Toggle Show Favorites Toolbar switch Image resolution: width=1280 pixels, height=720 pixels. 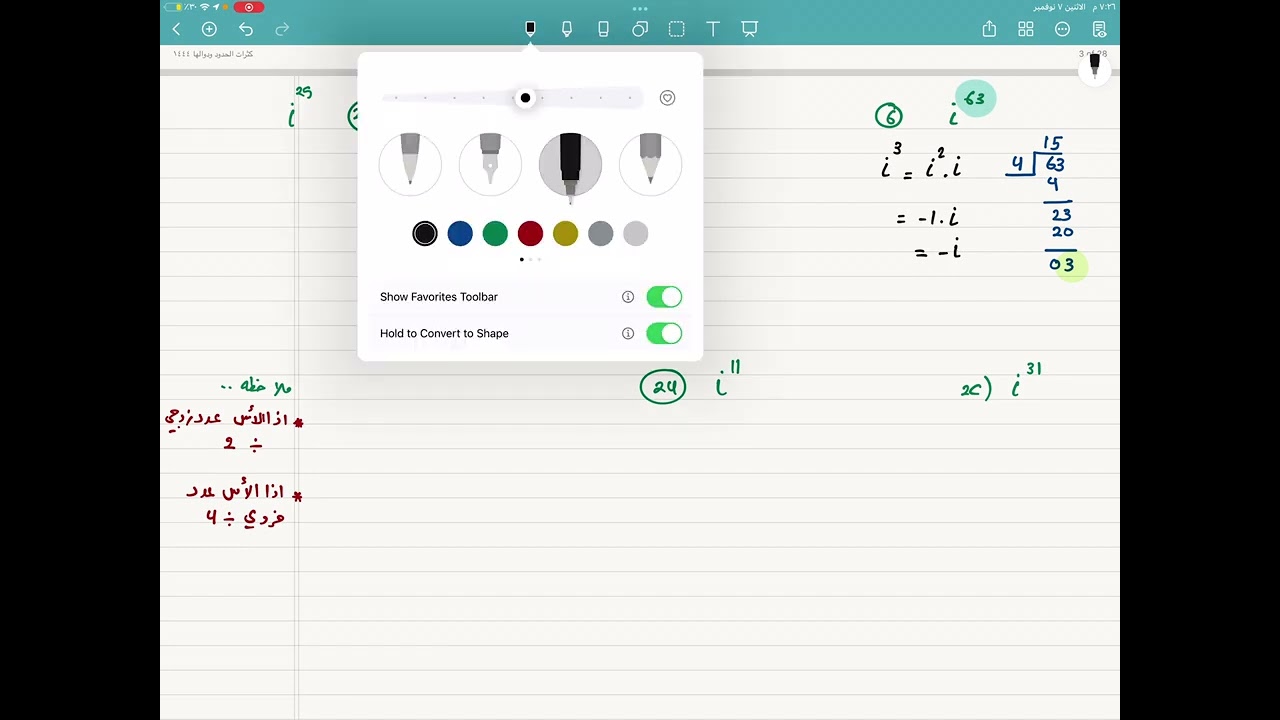(664, 297)
